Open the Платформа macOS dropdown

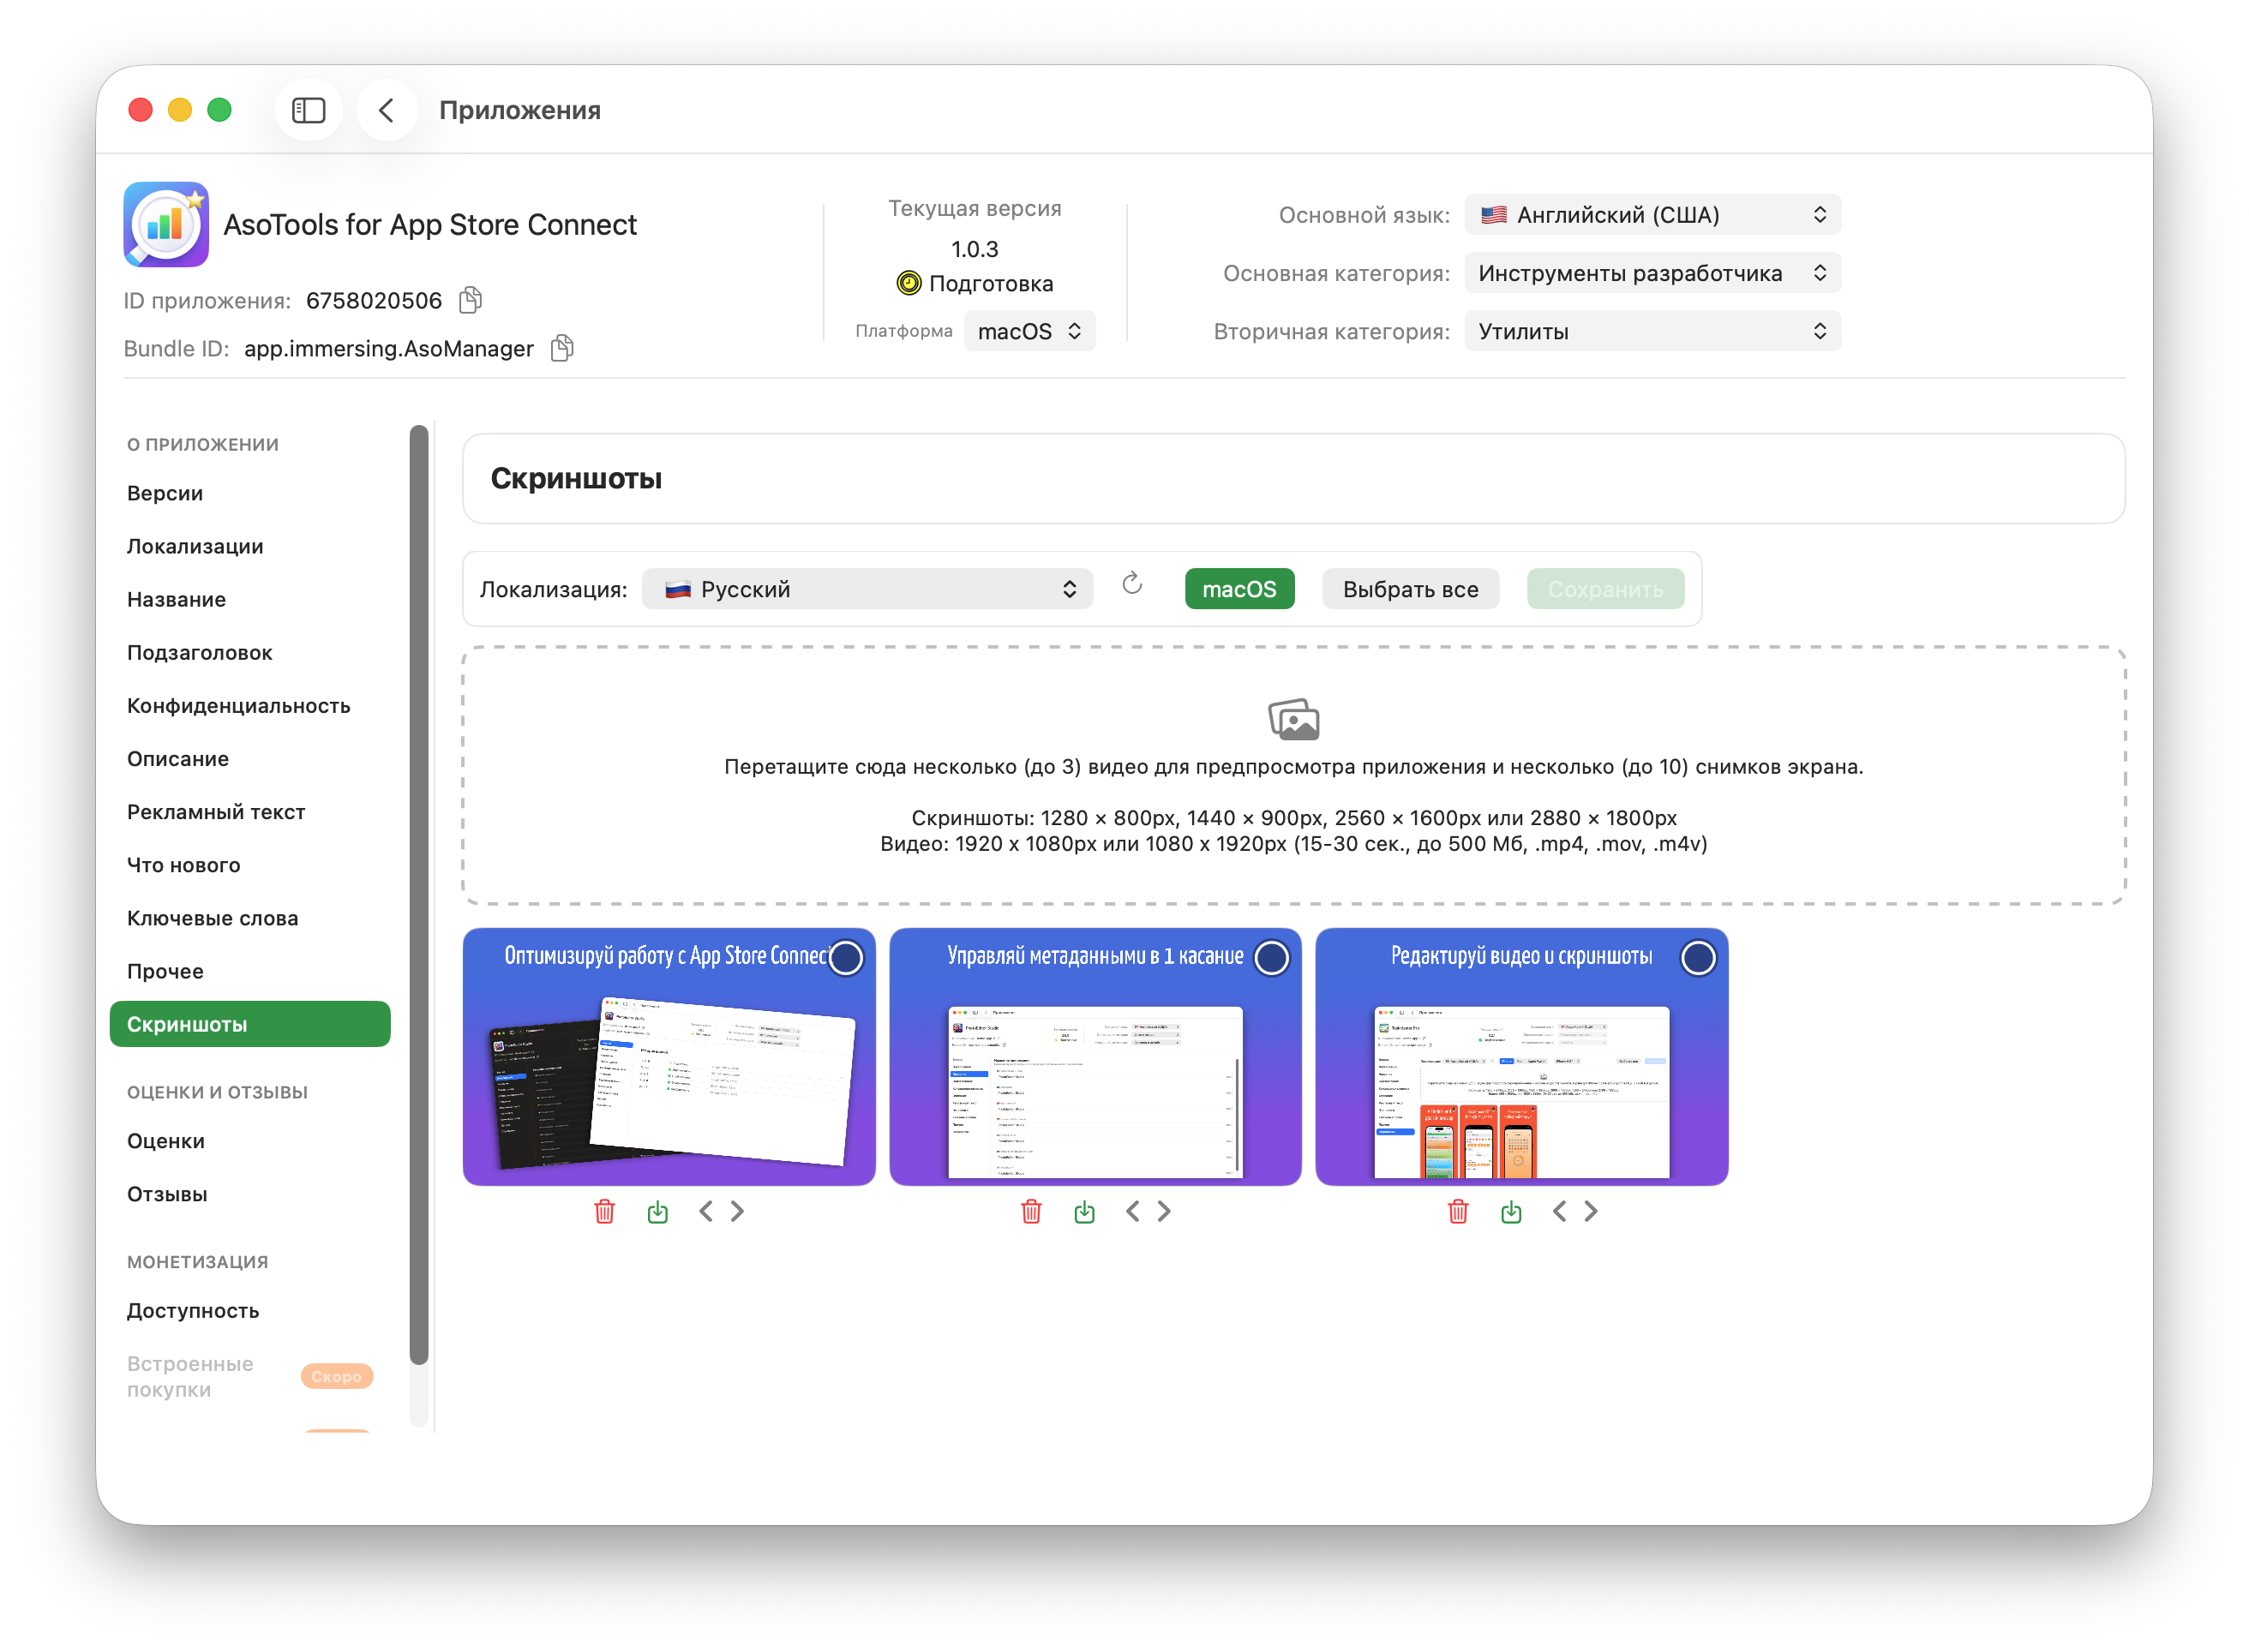coord(1029,331)
